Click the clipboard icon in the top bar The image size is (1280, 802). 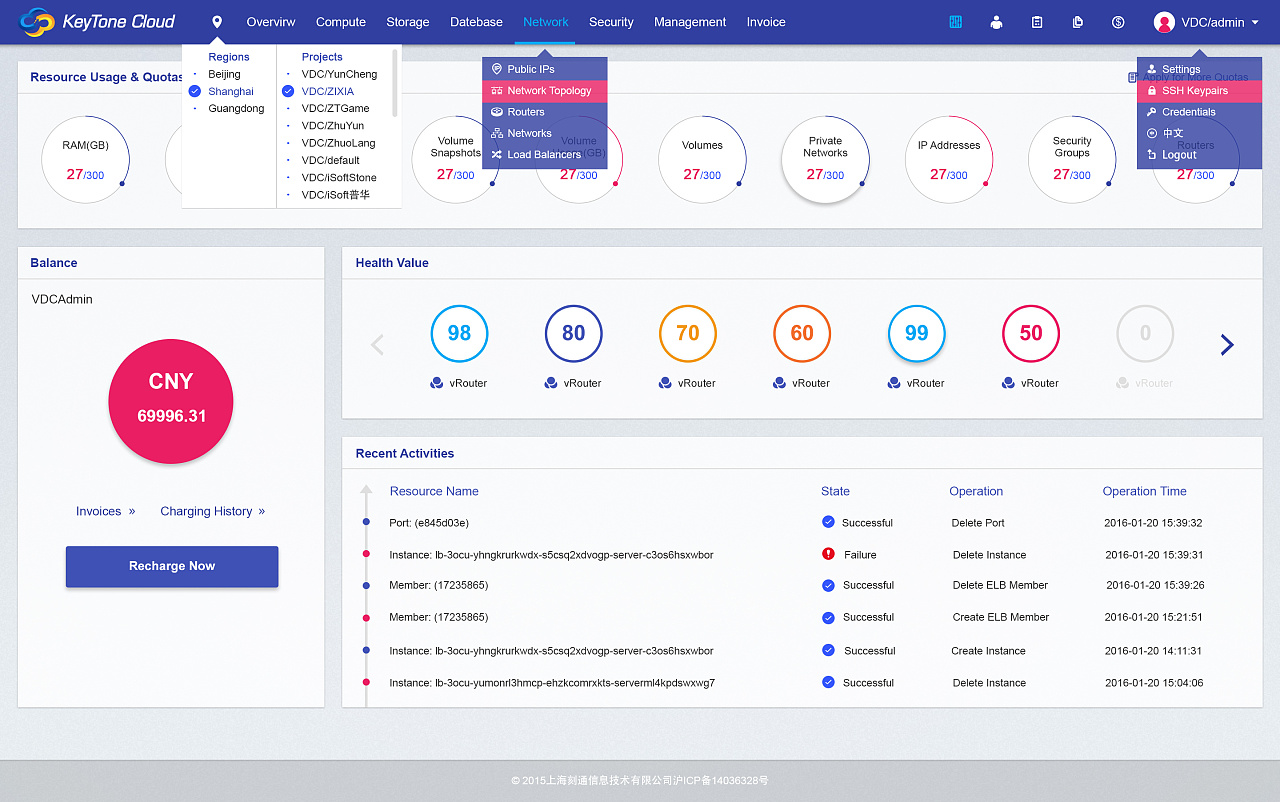1037,21
